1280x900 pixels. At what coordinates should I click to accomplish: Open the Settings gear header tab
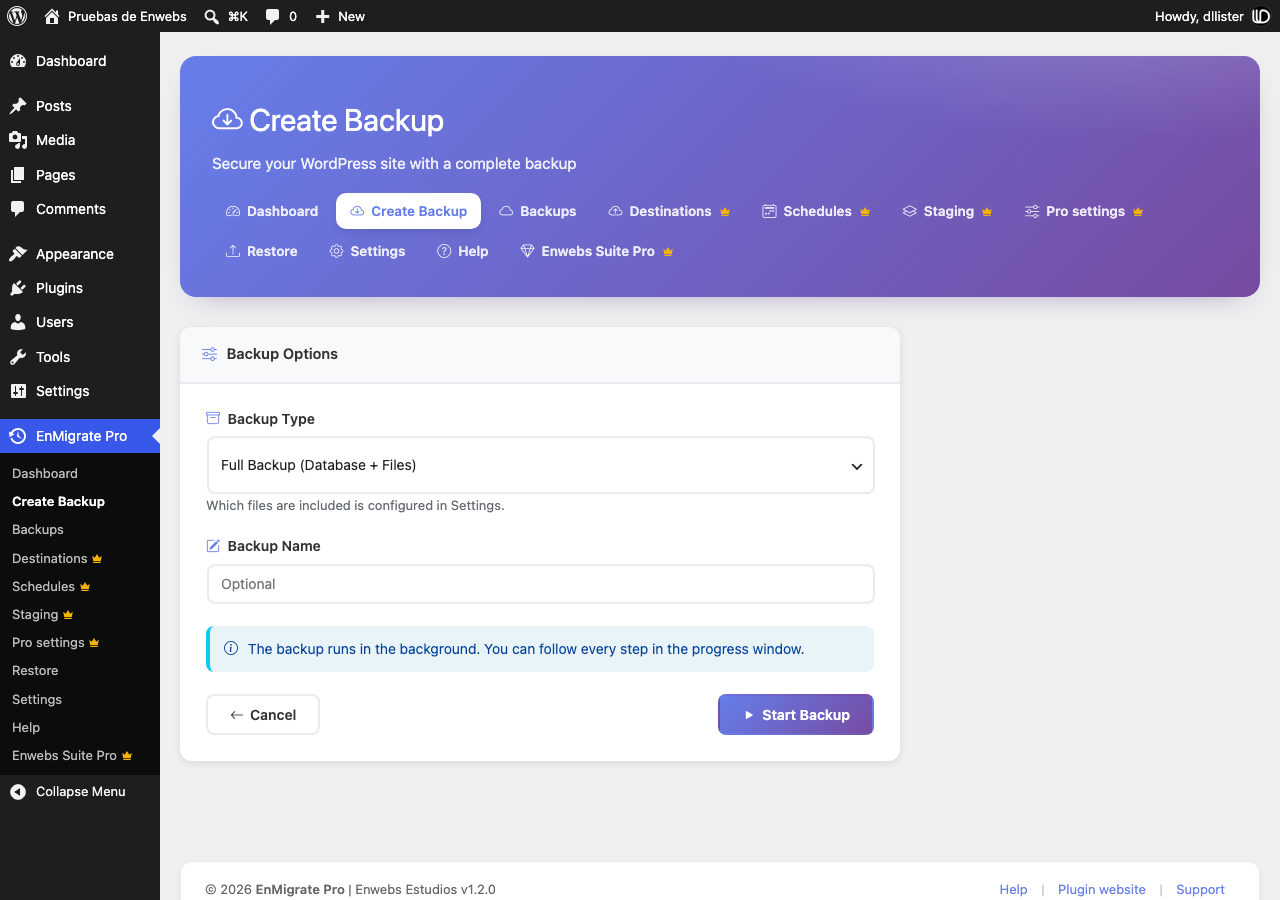pyautogui.click(x=367, y=251)
